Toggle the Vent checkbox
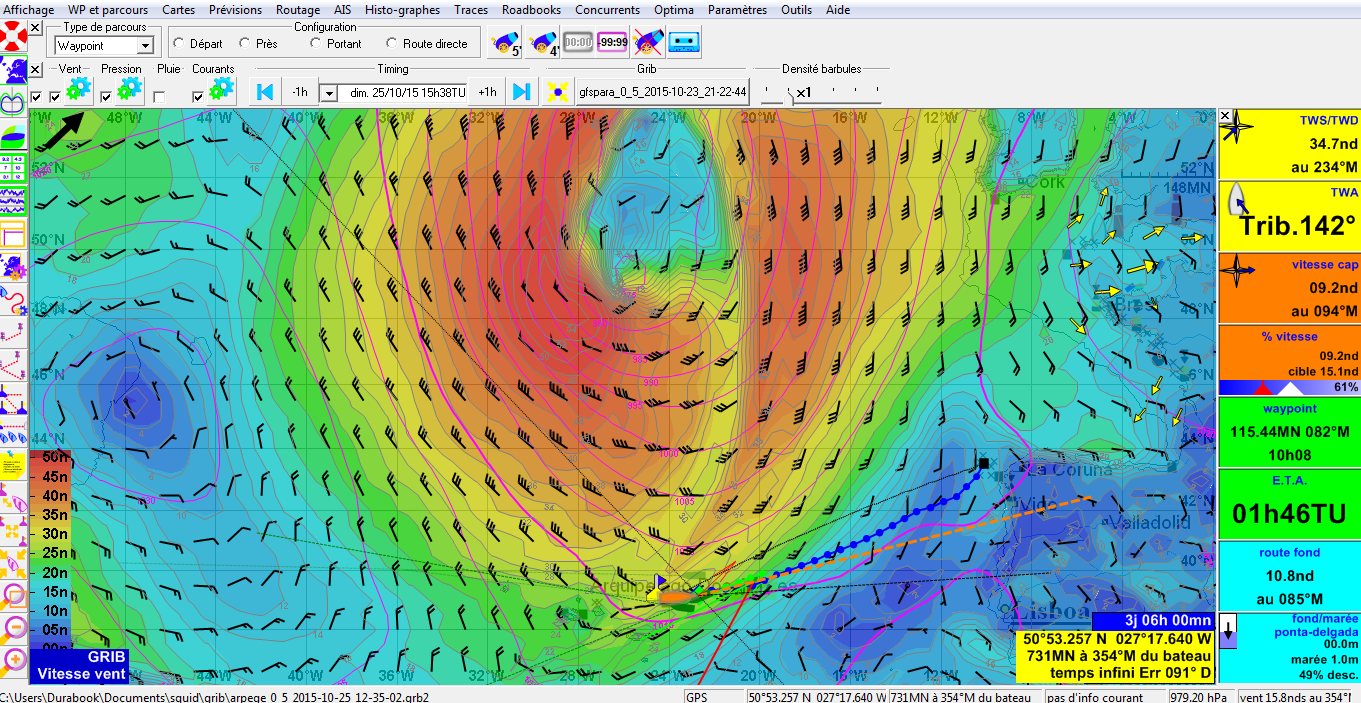The width and height of the screenshot is (1361, 703). (55, 97)
